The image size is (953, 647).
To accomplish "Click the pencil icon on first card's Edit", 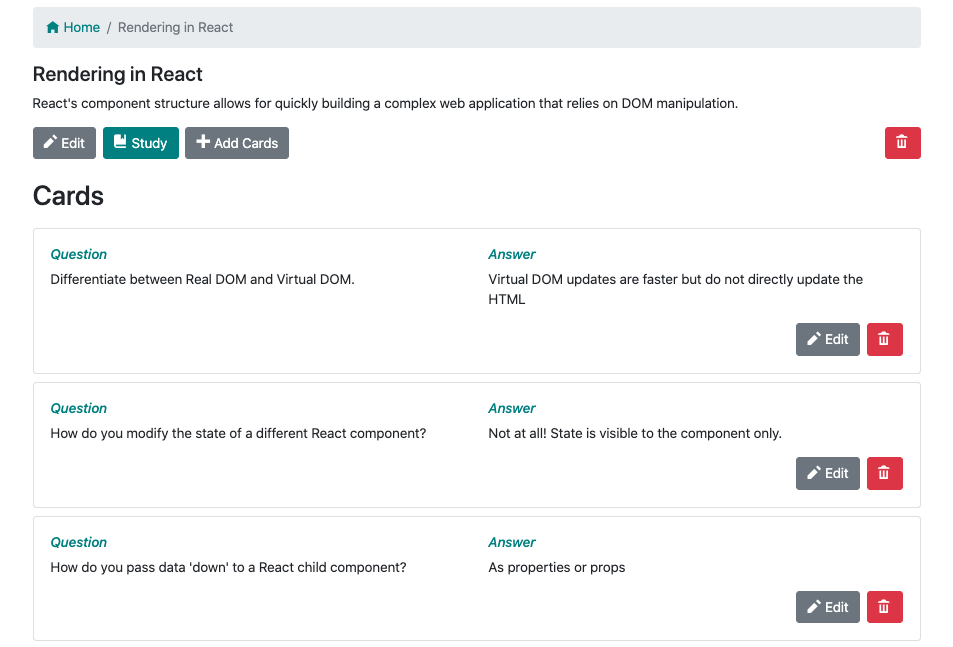I will 814,340.
